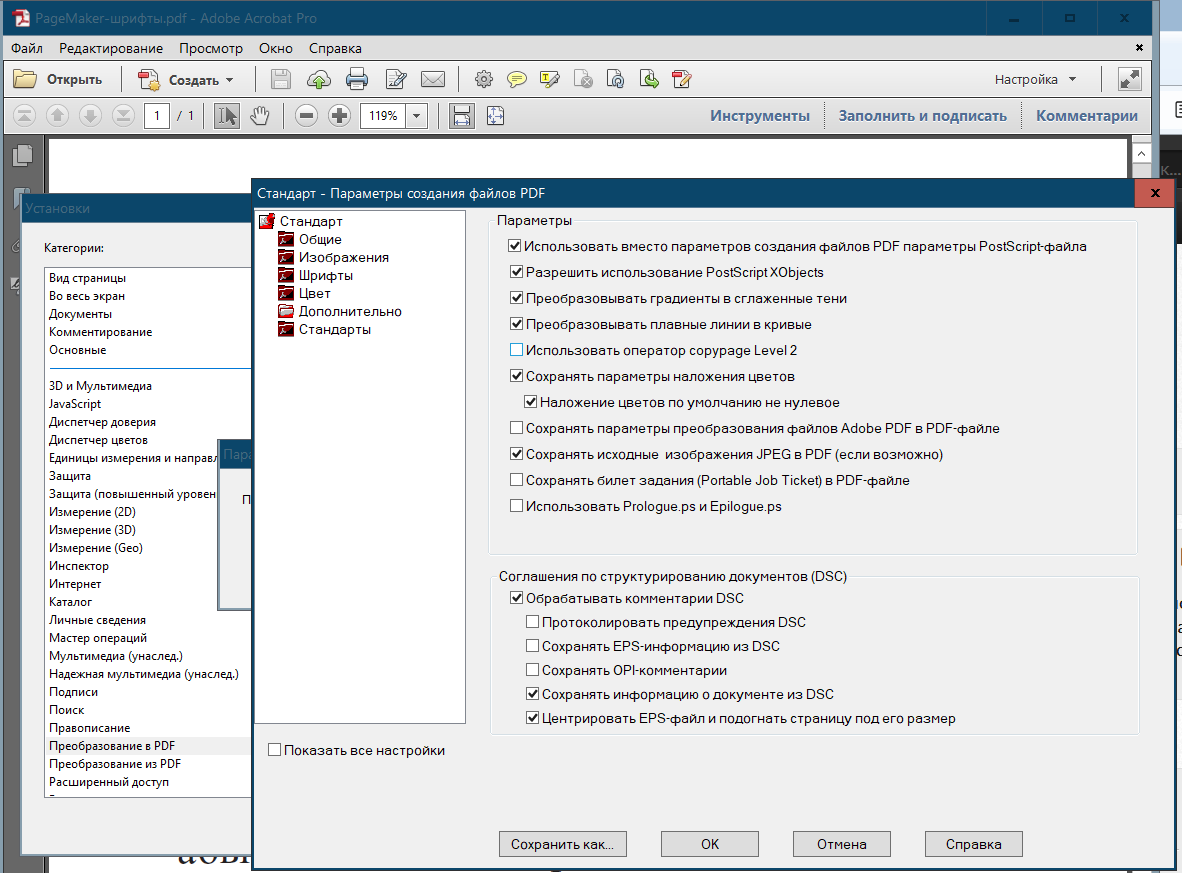Click the fit width scrolling icon
The height and width of the screenshot is (873, 1182).
tap(461, 115)
